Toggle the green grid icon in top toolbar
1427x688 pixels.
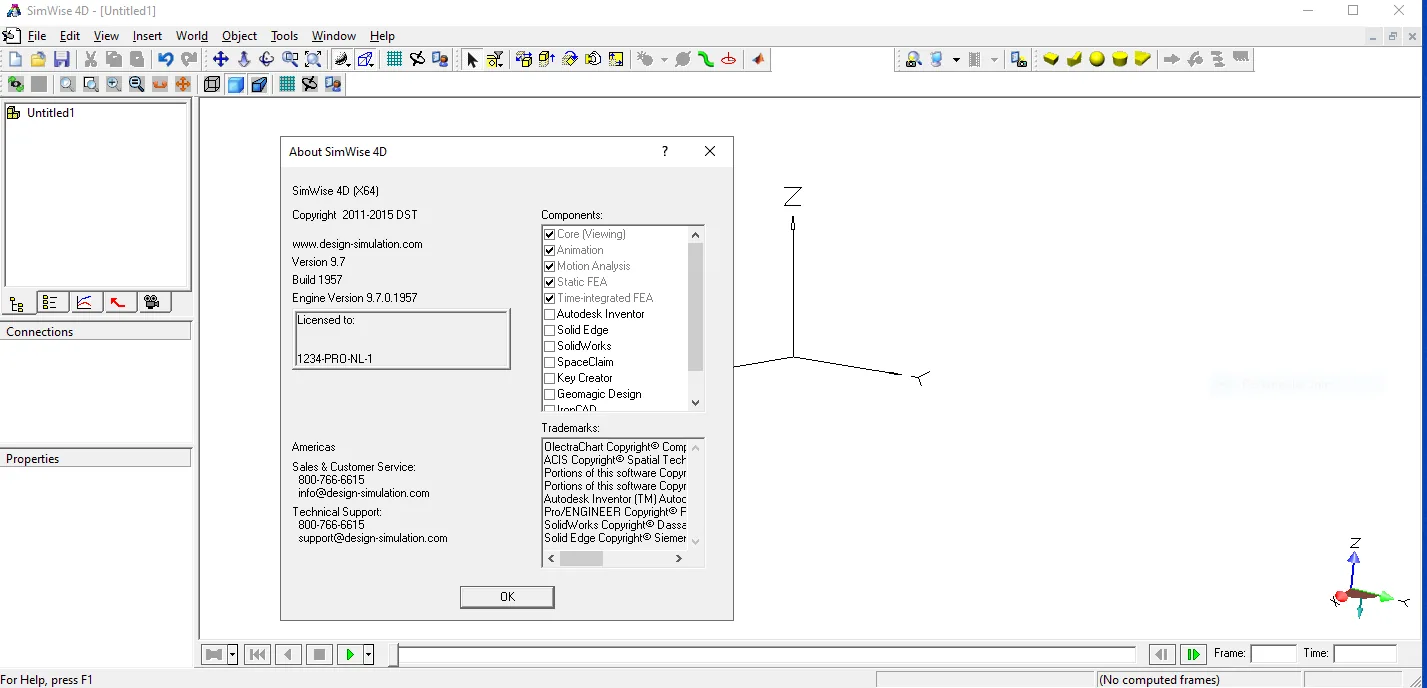pos(394,60)
